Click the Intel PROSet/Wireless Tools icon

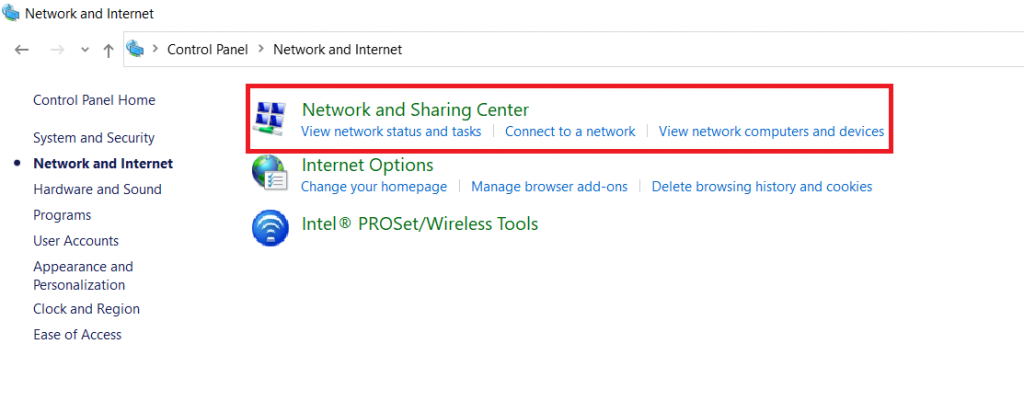pyautogui.click(x=270, y=228)
